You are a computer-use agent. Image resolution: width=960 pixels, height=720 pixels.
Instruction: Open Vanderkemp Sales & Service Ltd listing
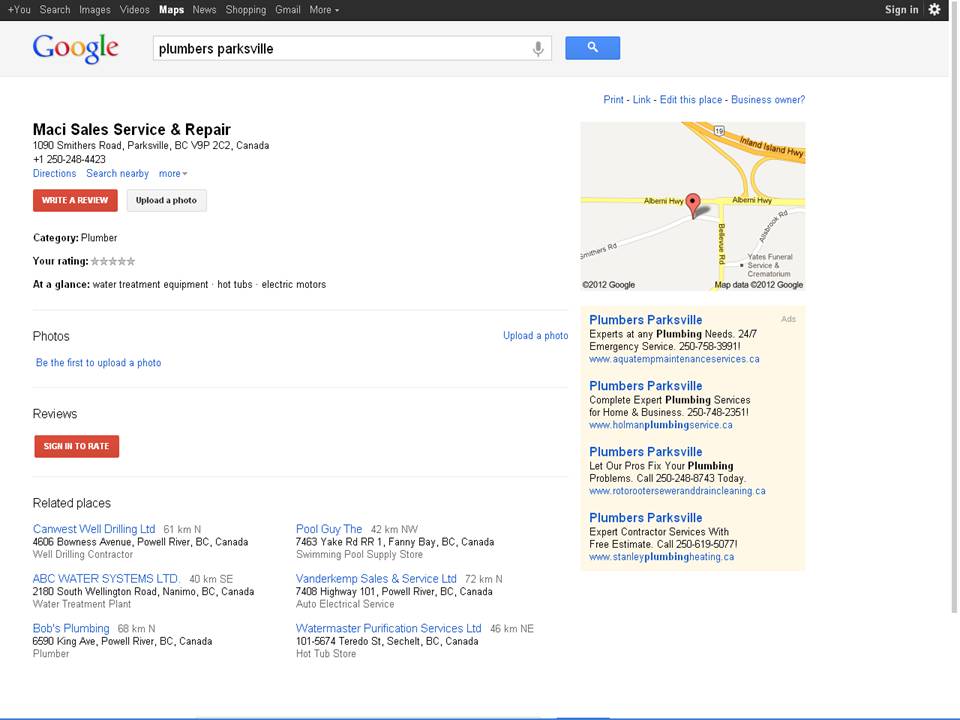(x=376, y=579)
